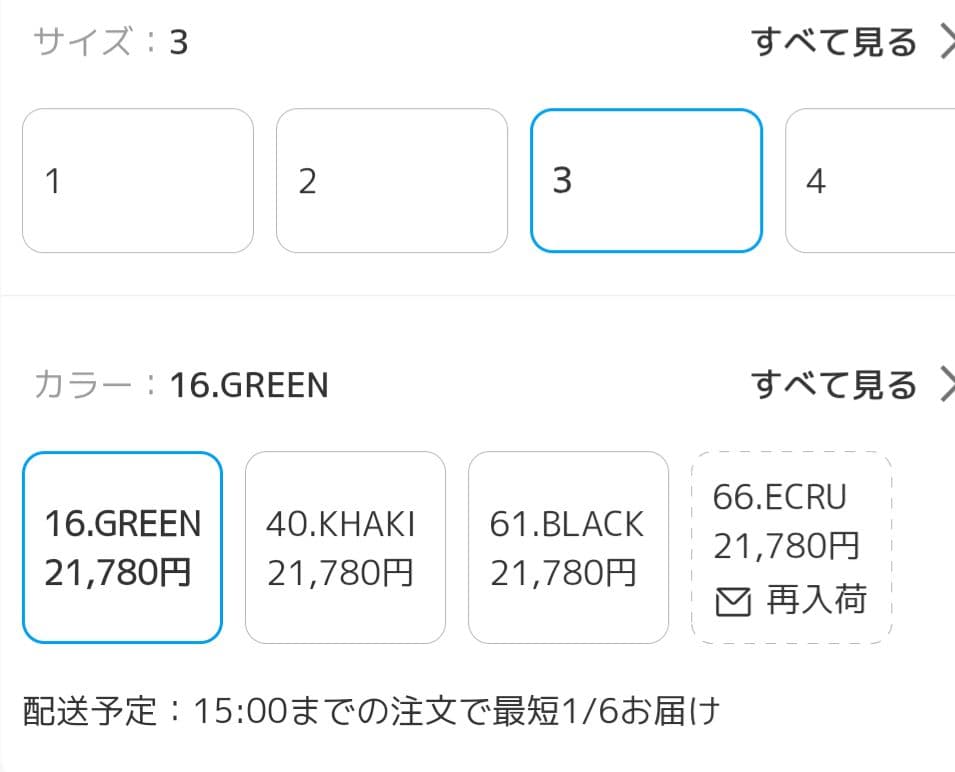Select the 66.ECRU color option
Image resolution: width=955 pixels, height=772 pixels.
[791, 547]
